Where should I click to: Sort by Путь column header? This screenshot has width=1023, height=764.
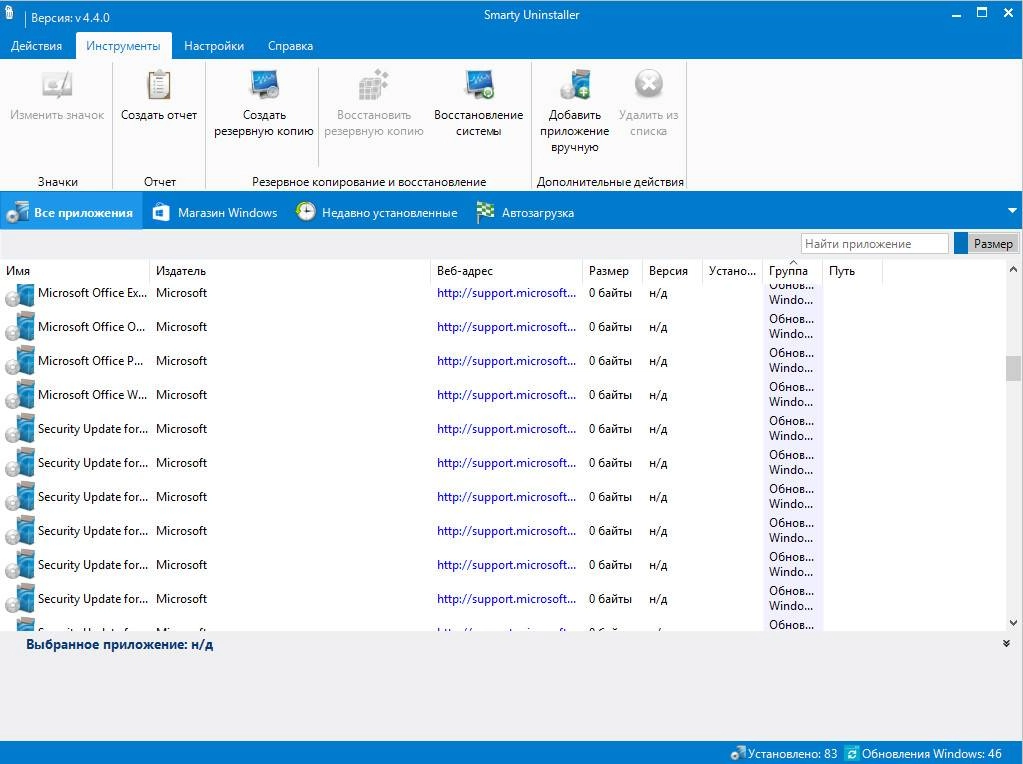pyautogui.click(x=852, y=271)
